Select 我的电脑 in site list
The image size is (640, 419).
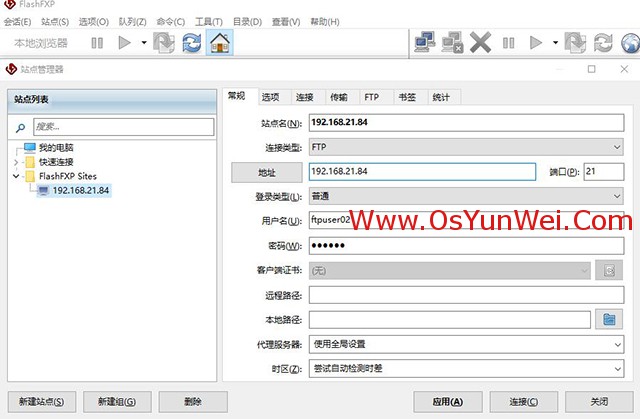tap(56, 148)
